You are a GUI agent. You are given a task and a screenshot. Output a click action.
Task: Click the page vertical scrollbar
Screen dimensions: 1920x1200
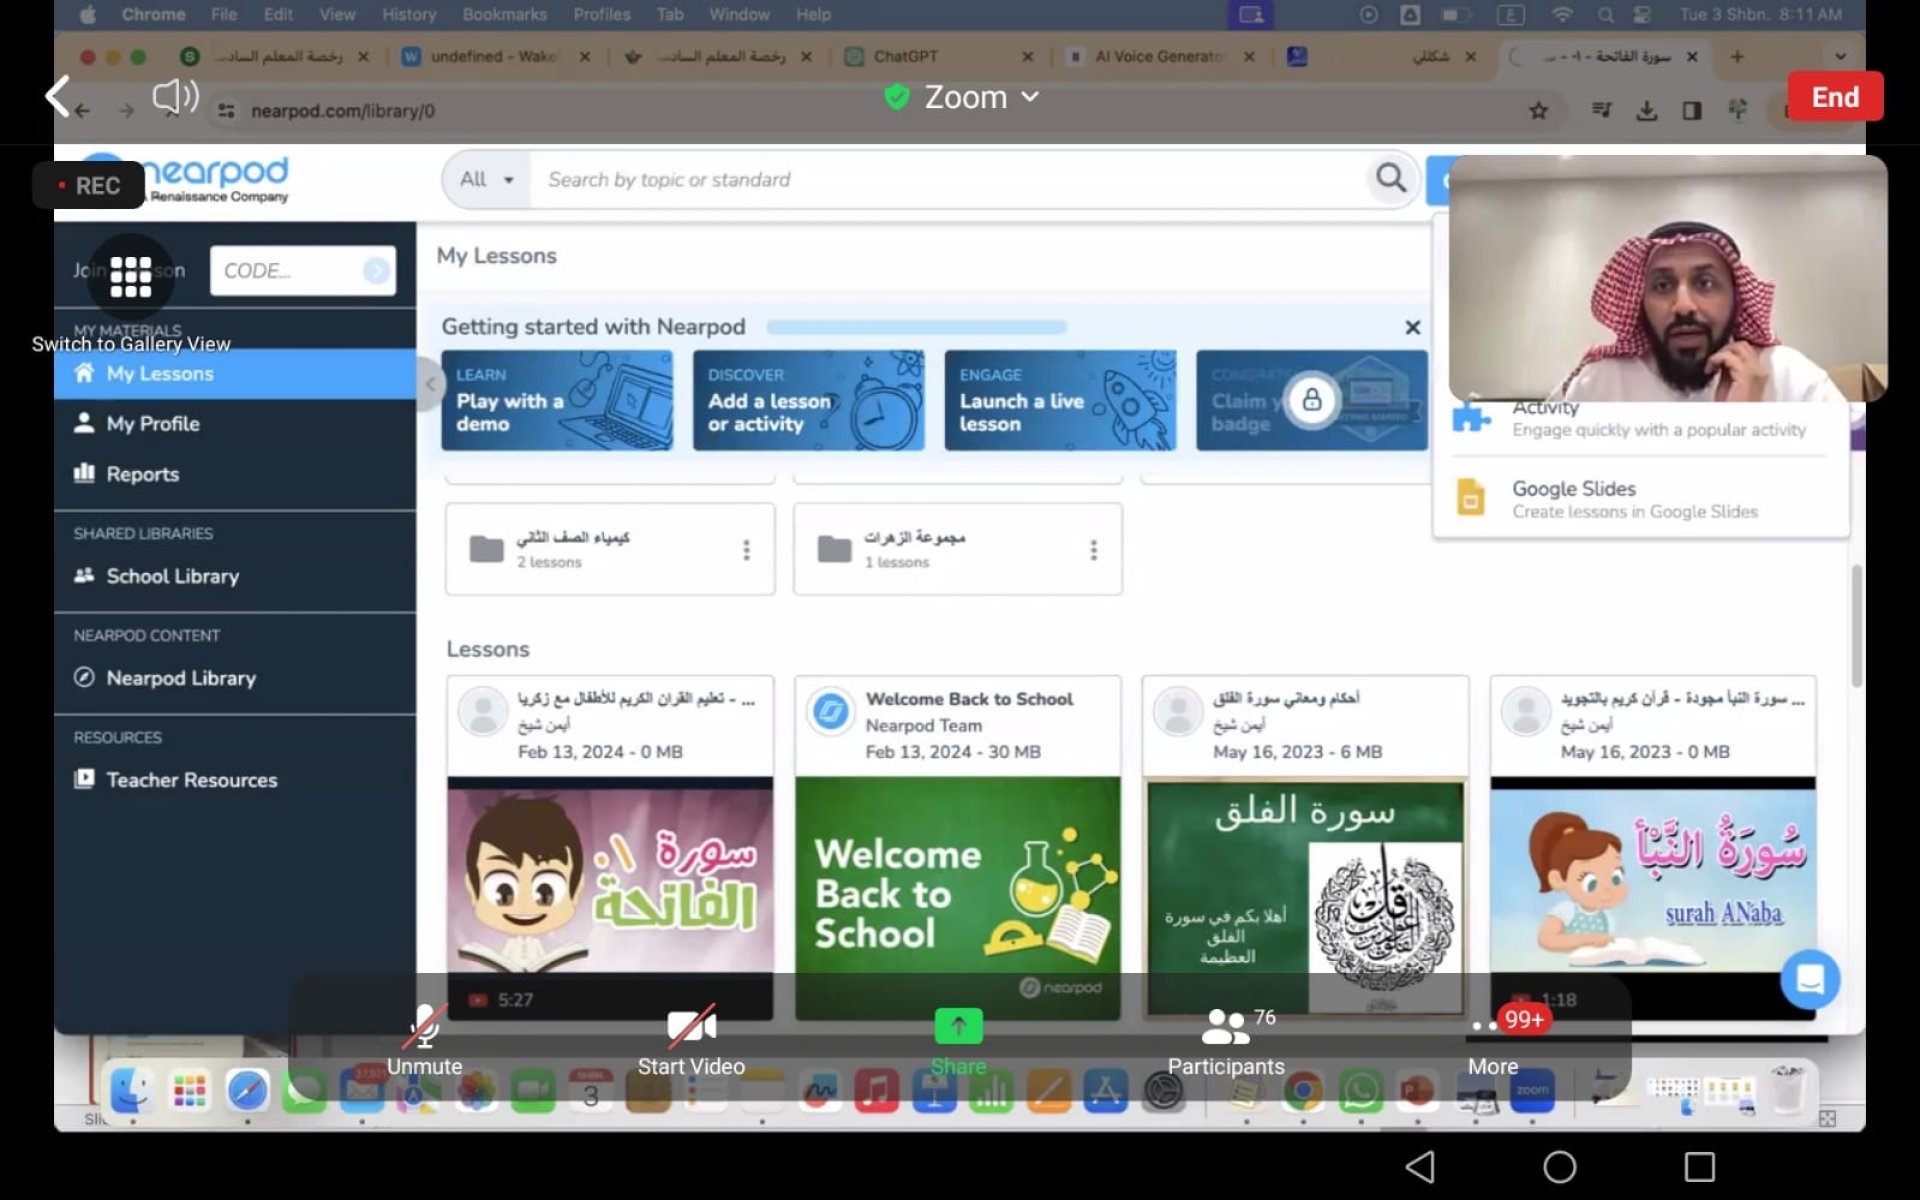coord(1857,626)
